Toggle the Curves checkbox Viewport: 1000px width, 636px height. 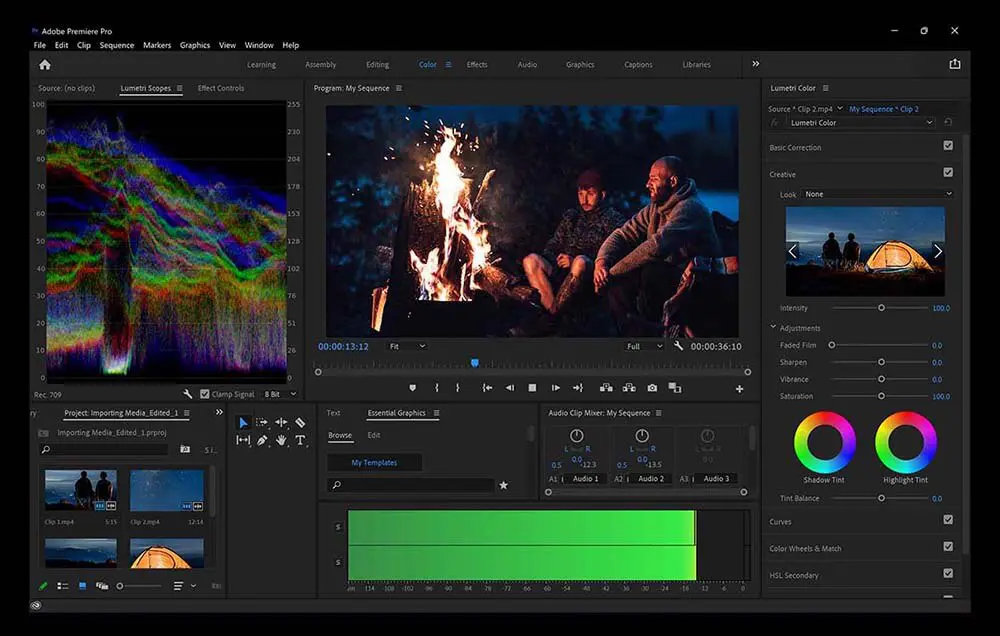pyautogui.click(x=948, y=519)
